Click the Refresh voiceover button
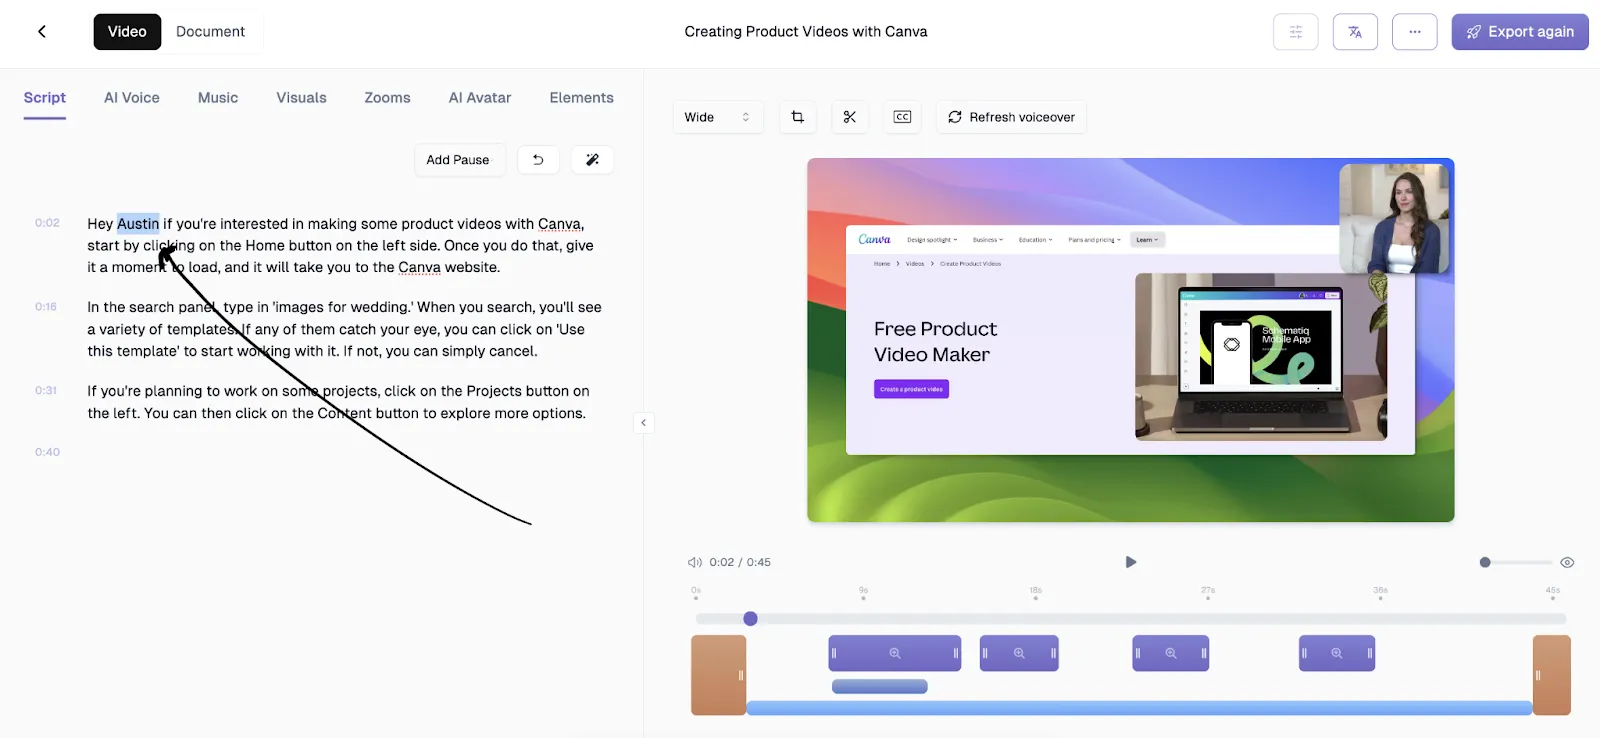 (x=1011, y=117)
